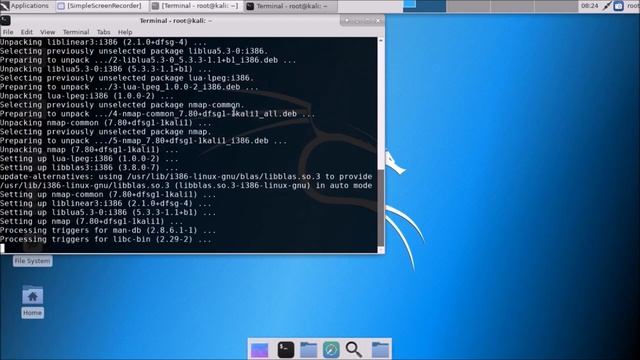Launch the web browser compass icon in the dock

click(331, 350)
